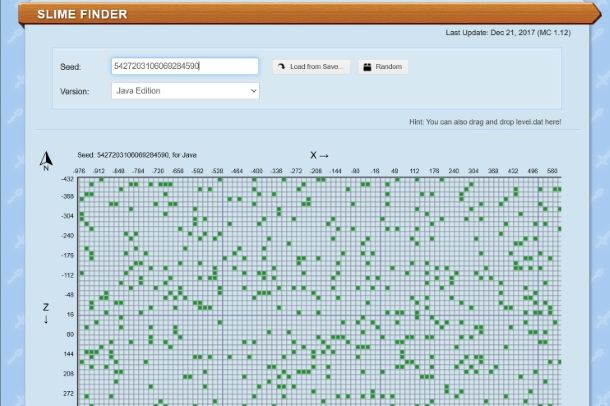The height and width of the screenshot is (406, 610).
Task: Click the Version: field label
Action: click(75, 92)
